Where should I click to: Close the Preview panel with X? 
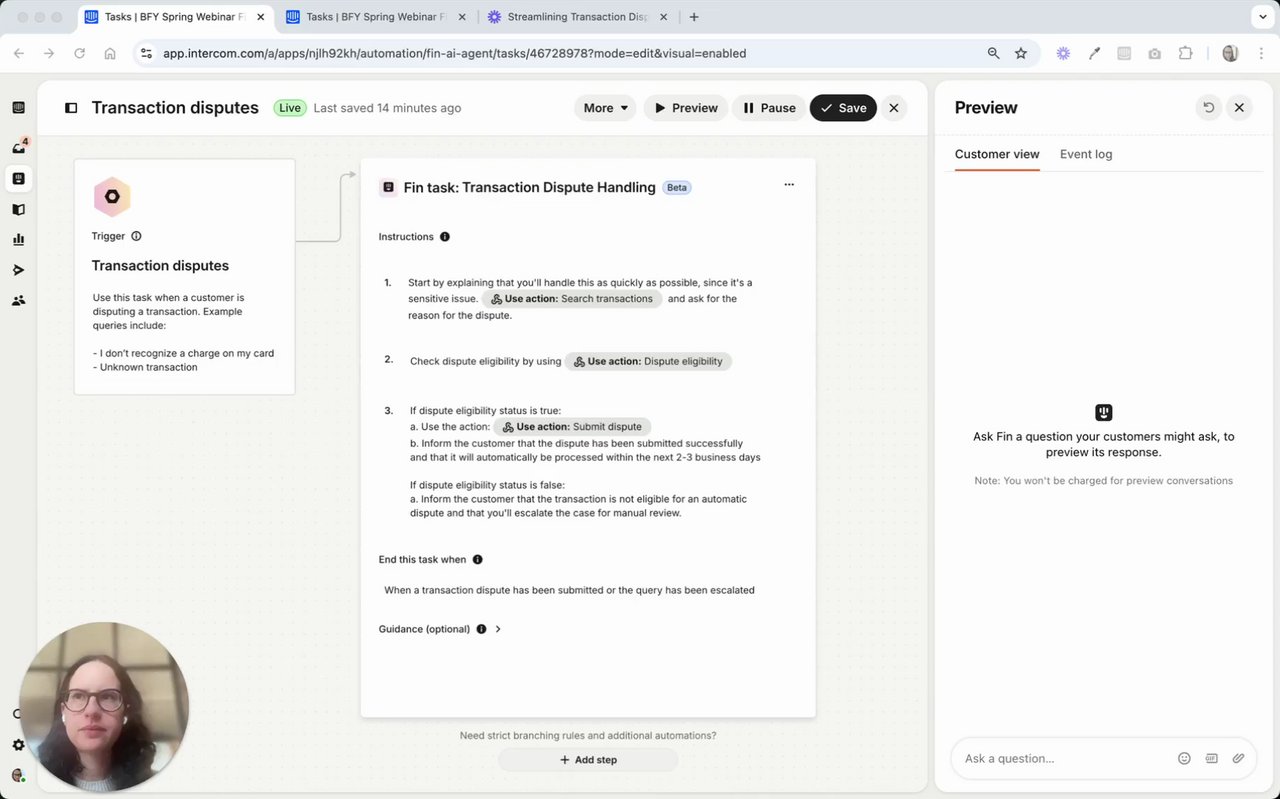click(x=1239, y=108)
